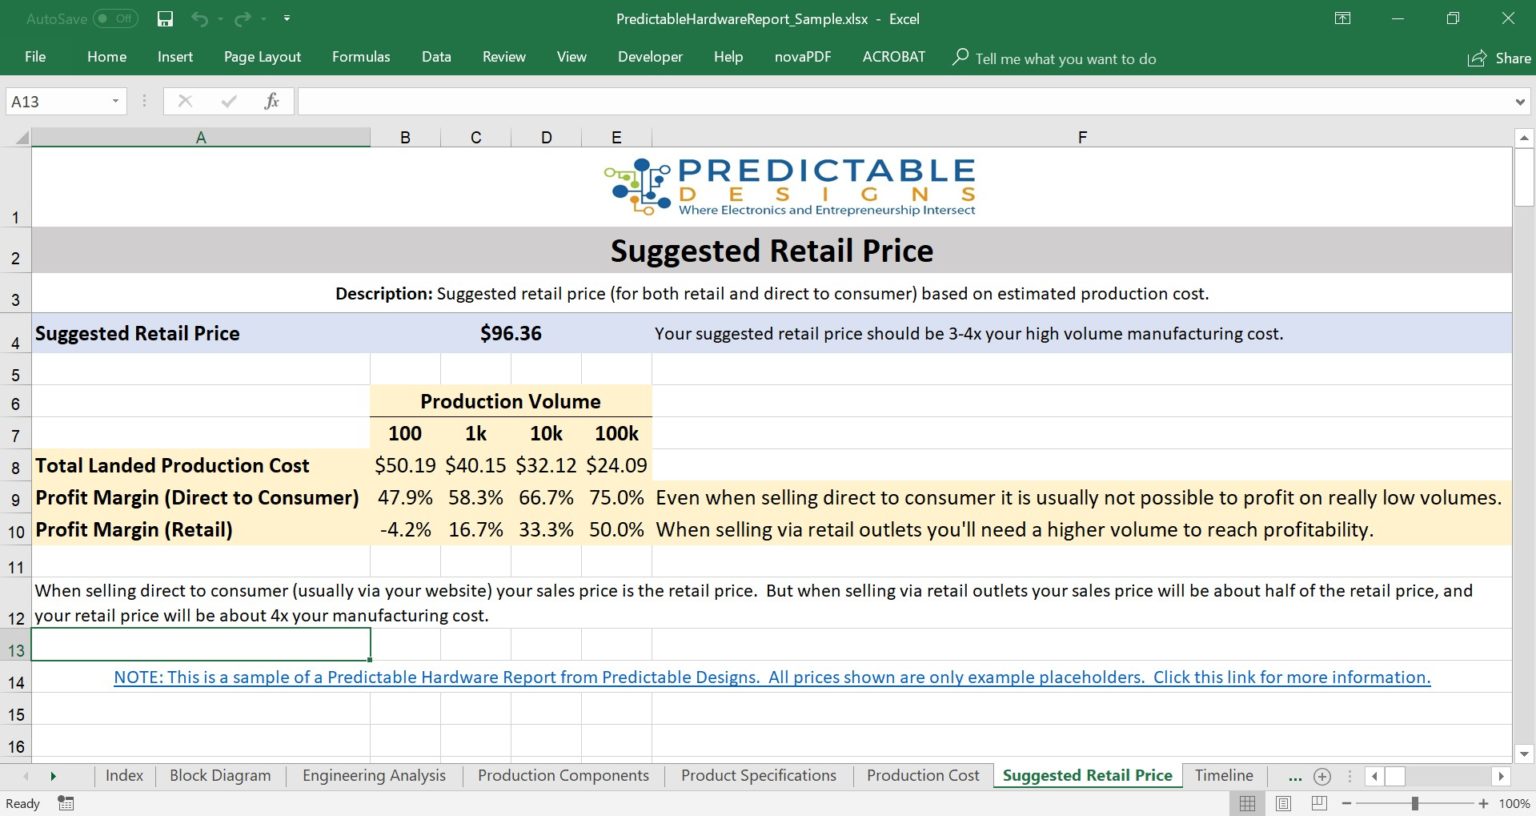Click the New Sheet plus button
This screenshot has height=816, width=1536.
pyautogui.click(x=1321, y=775)
